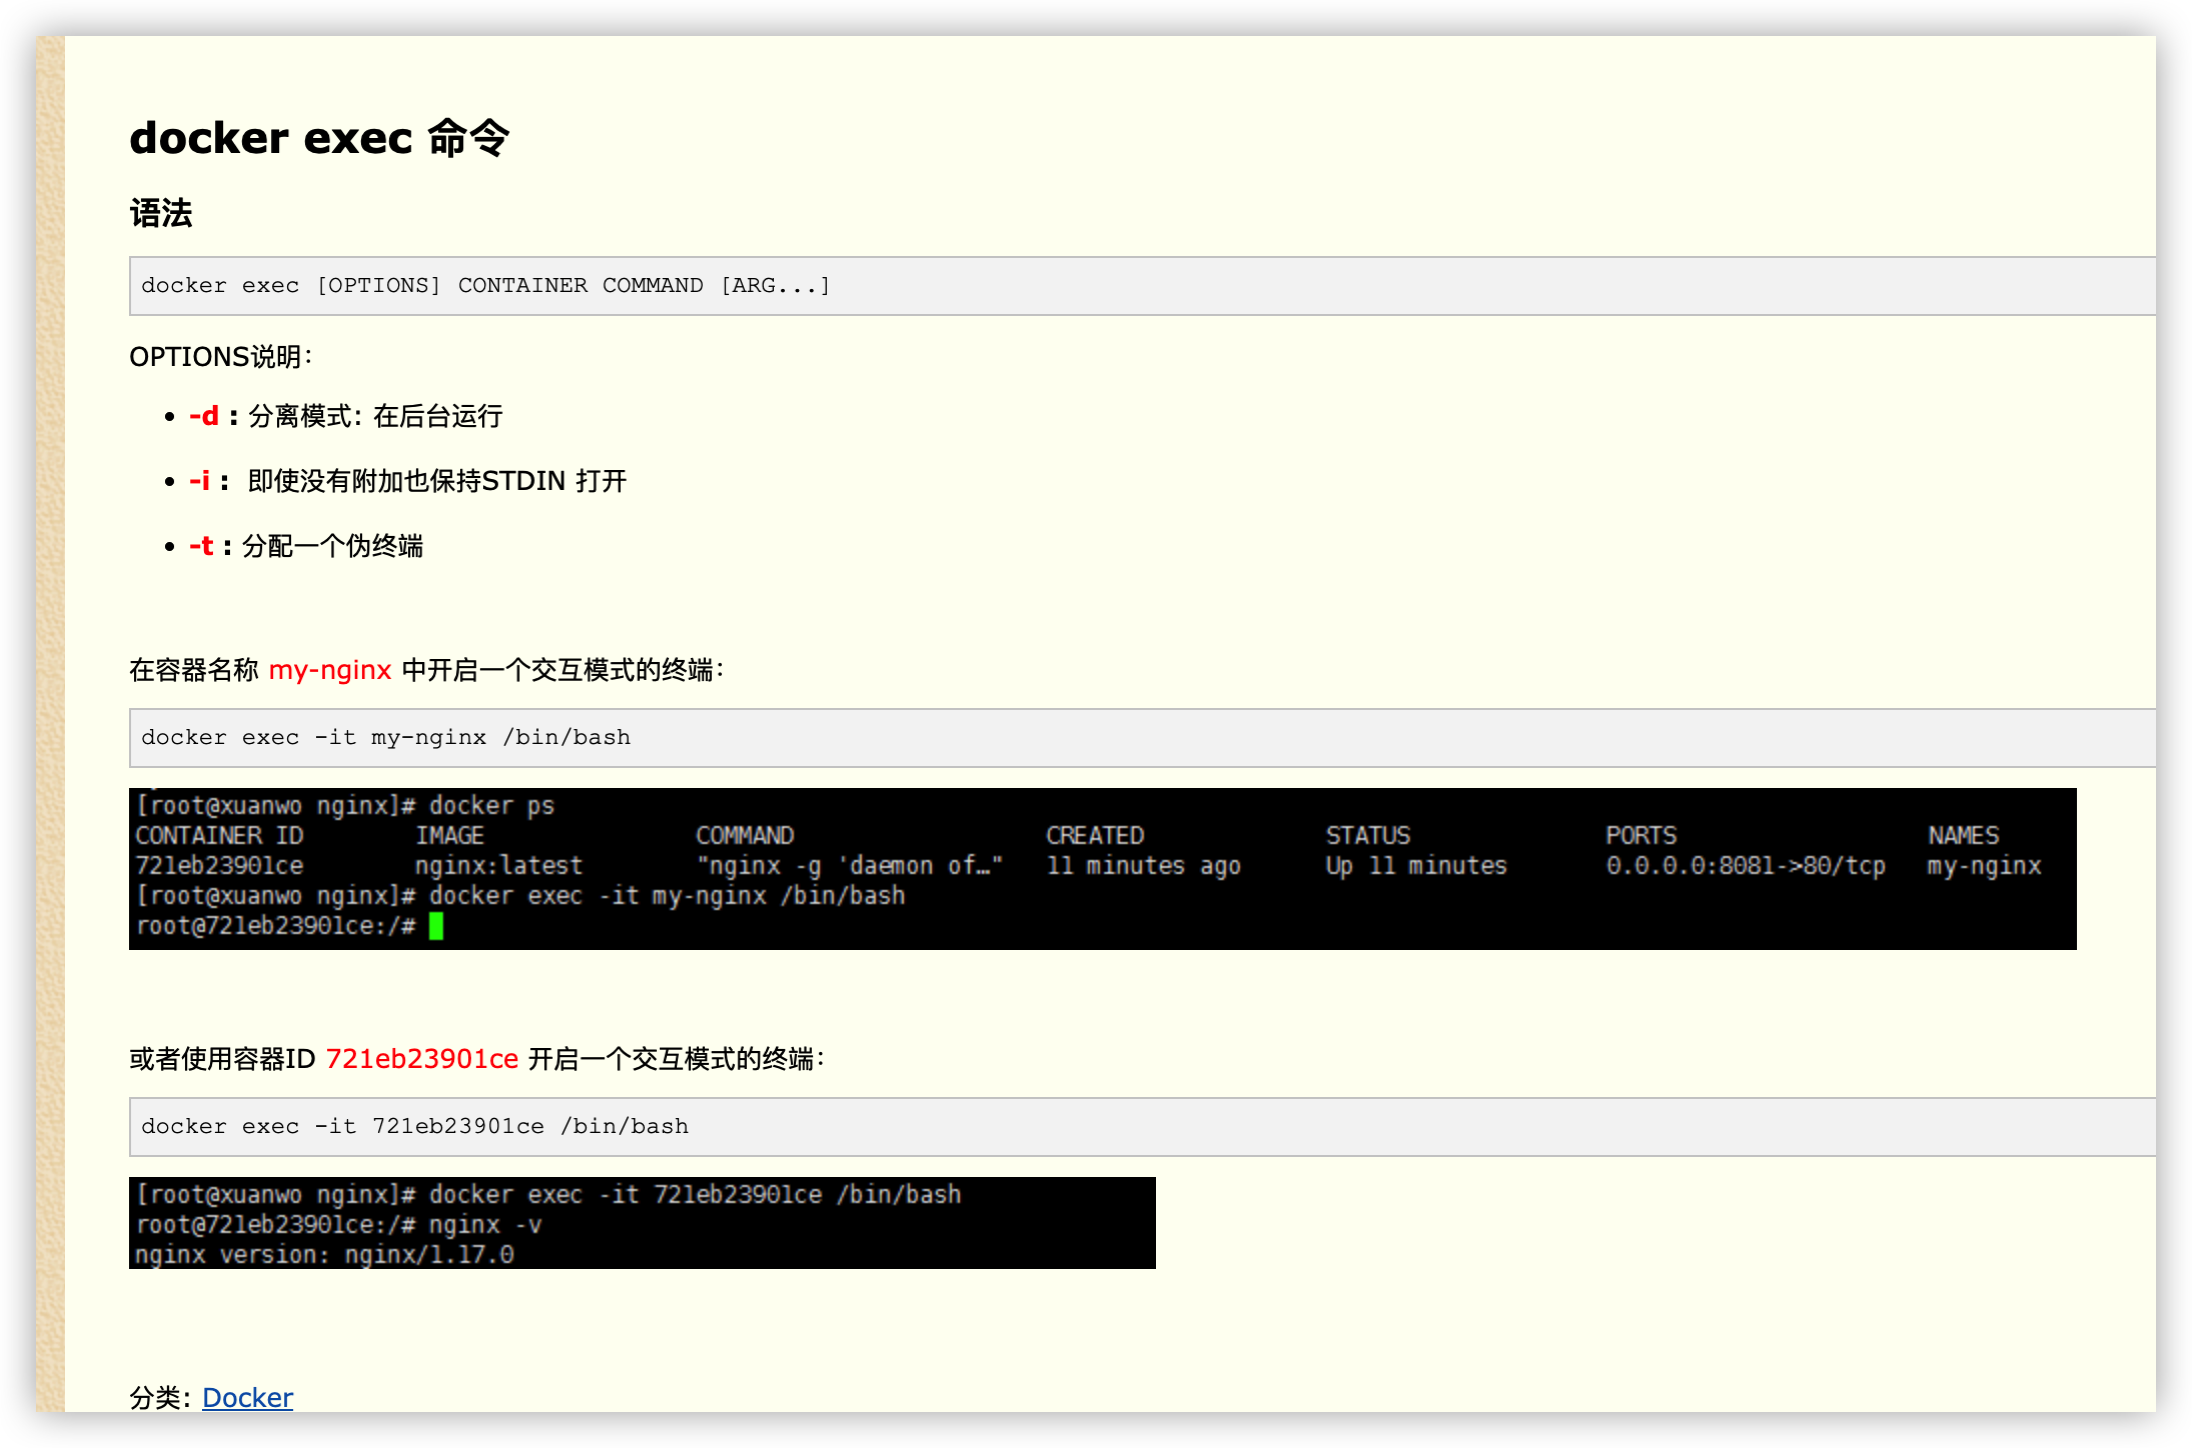Click the red container ID 721eb23901ce
The width and height of the screenshot is (2192, 1448).
[422, 1058]
